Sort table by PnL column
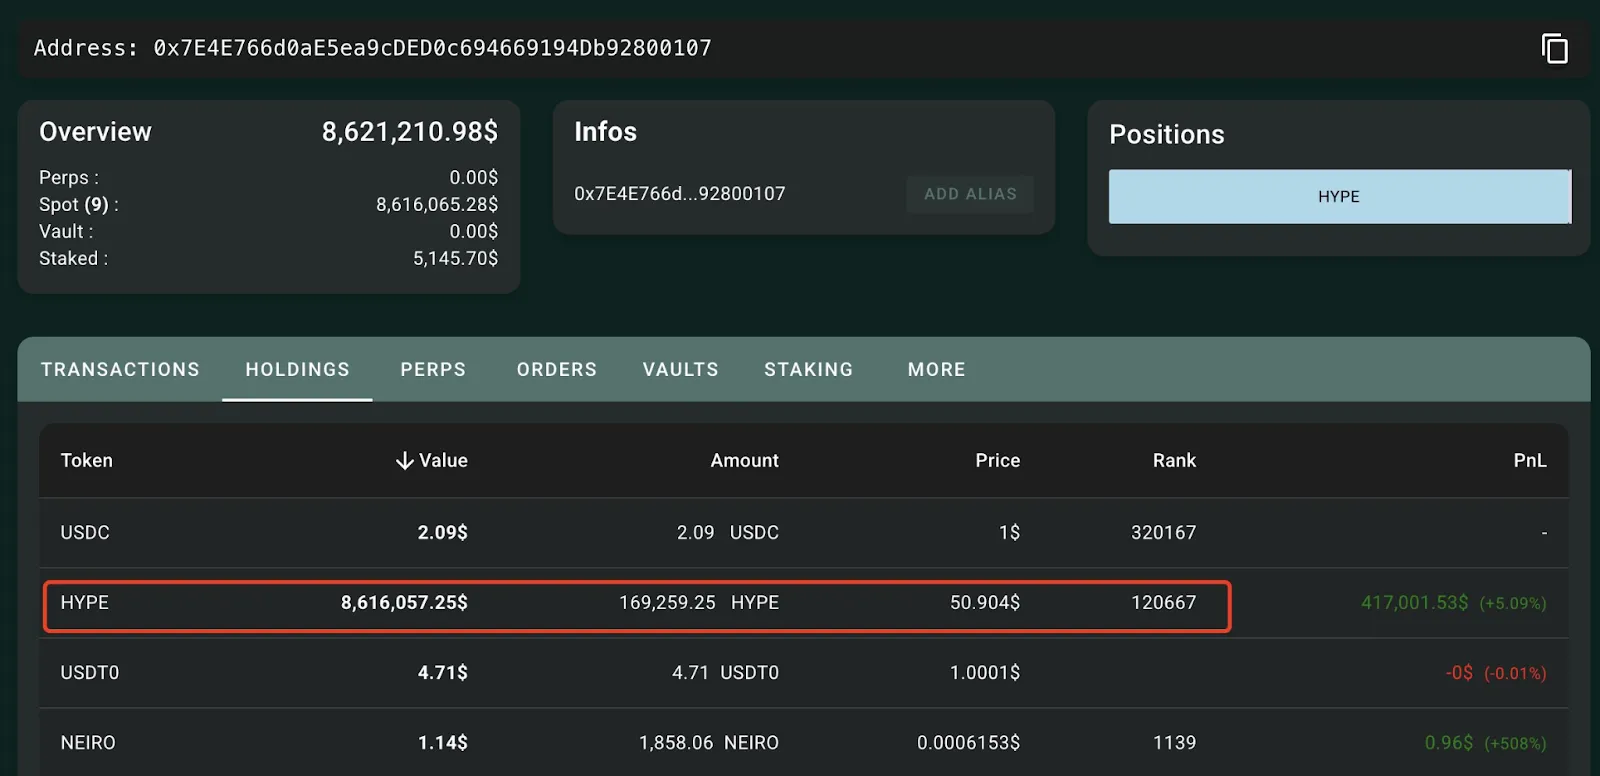1600x776 pixels. (x=1529, y=461)
